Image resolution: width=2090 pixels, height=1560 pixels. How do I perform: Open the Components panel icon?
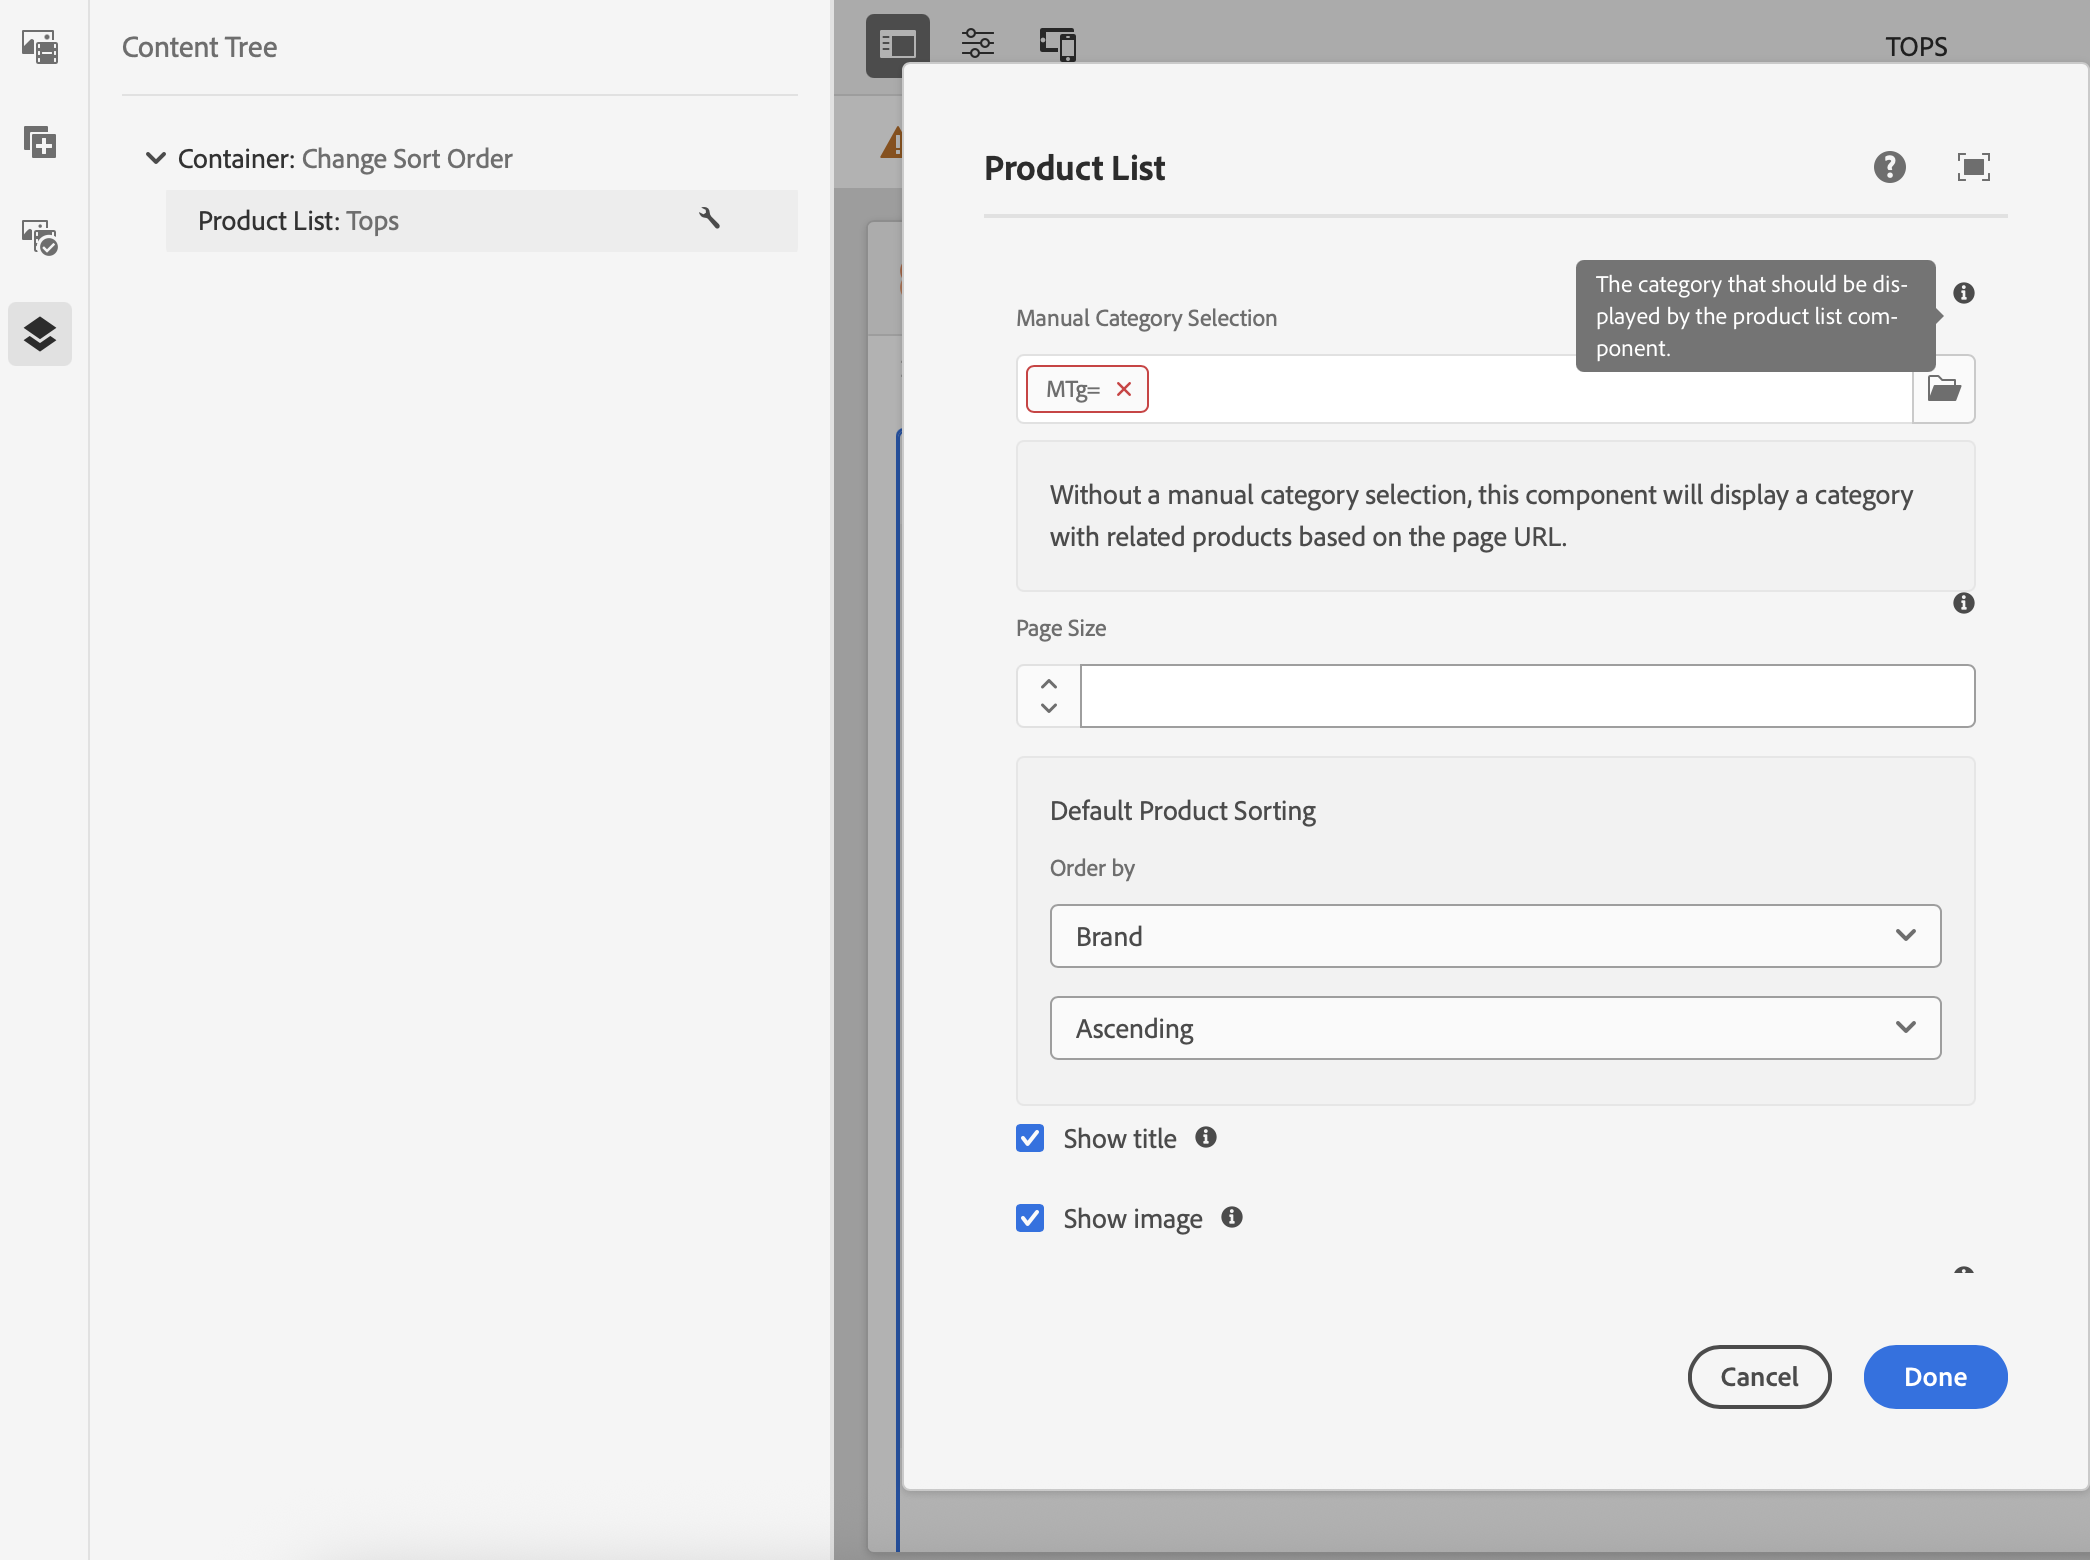point(40,142)
